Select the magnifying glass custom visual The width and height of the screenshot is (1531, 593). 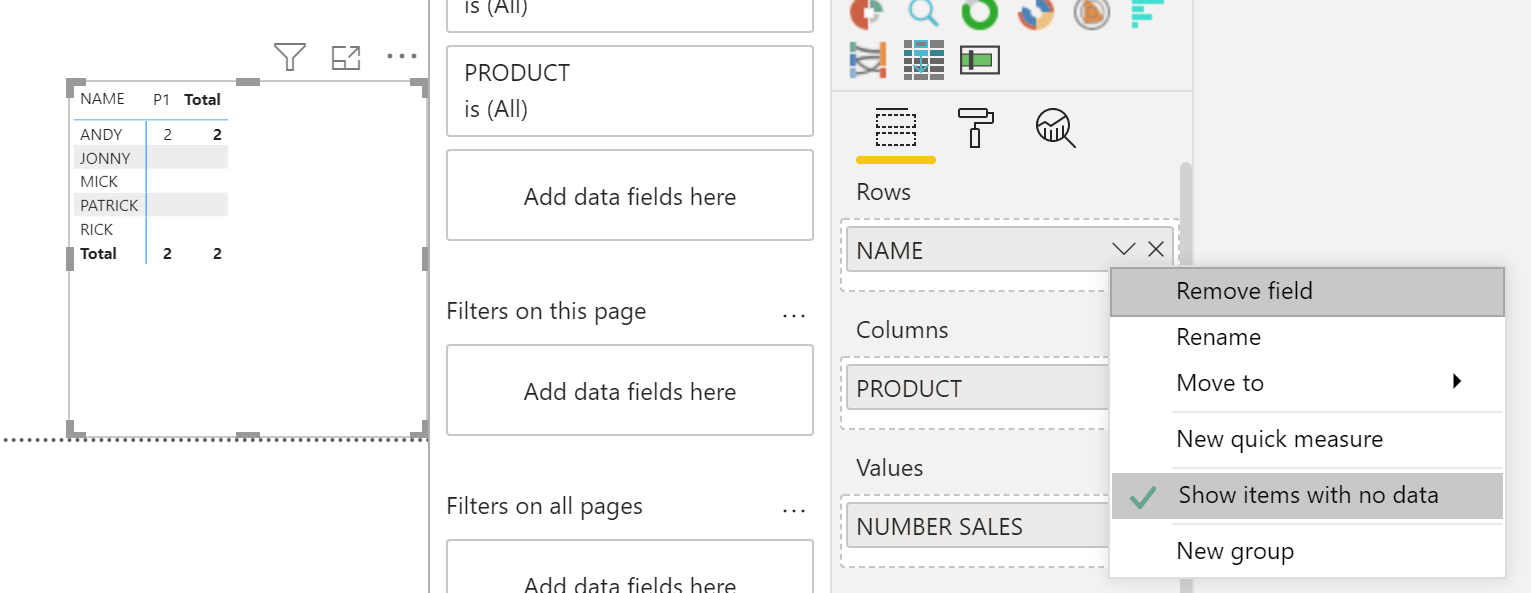coord(923,12)
